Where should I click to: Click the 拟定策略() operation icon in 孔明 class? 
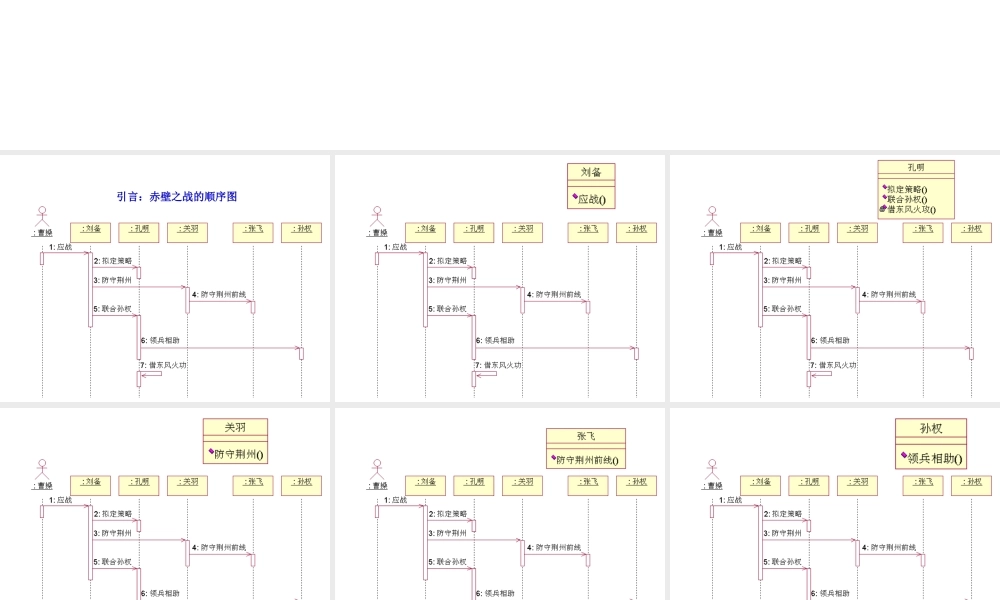pyautogui.click(x=884, y=188)
